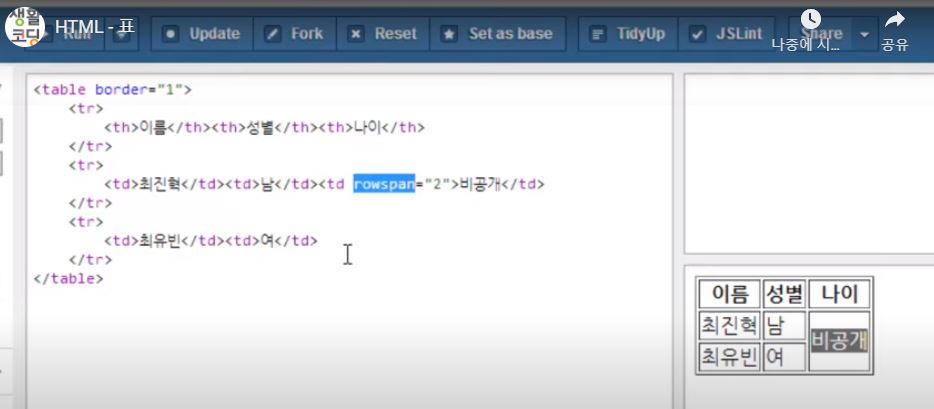Click 최유빈 cell in result table

pyautogui.click(x=730, y=357)
